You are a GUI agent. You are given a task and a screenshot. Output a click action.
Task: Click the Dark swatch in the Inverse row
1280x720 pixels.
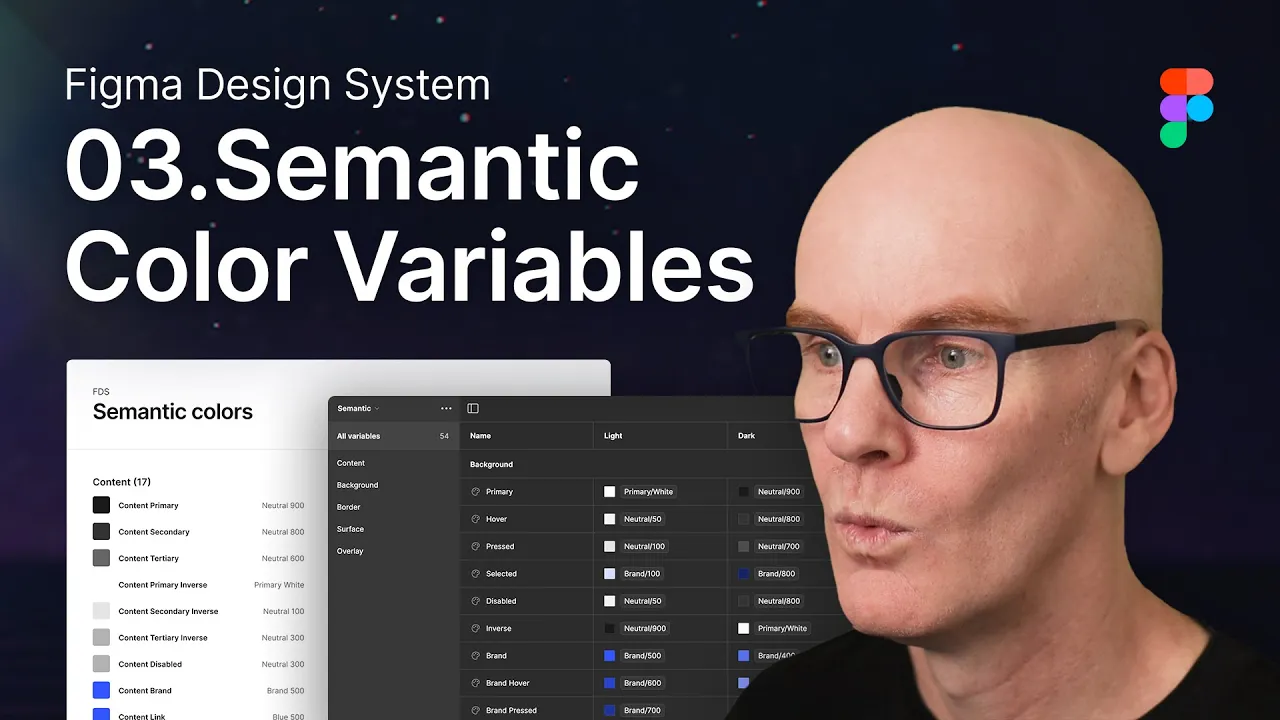click(x=744, y=628)
